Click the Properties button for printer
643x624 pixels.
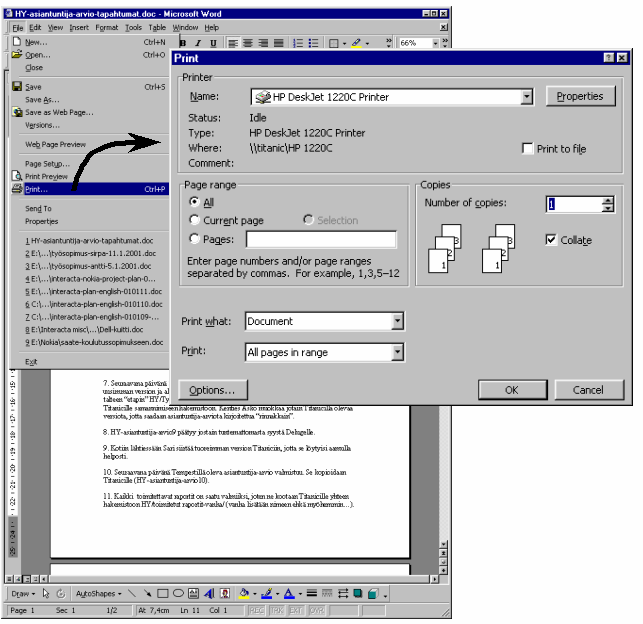click(x=580, y=96)
